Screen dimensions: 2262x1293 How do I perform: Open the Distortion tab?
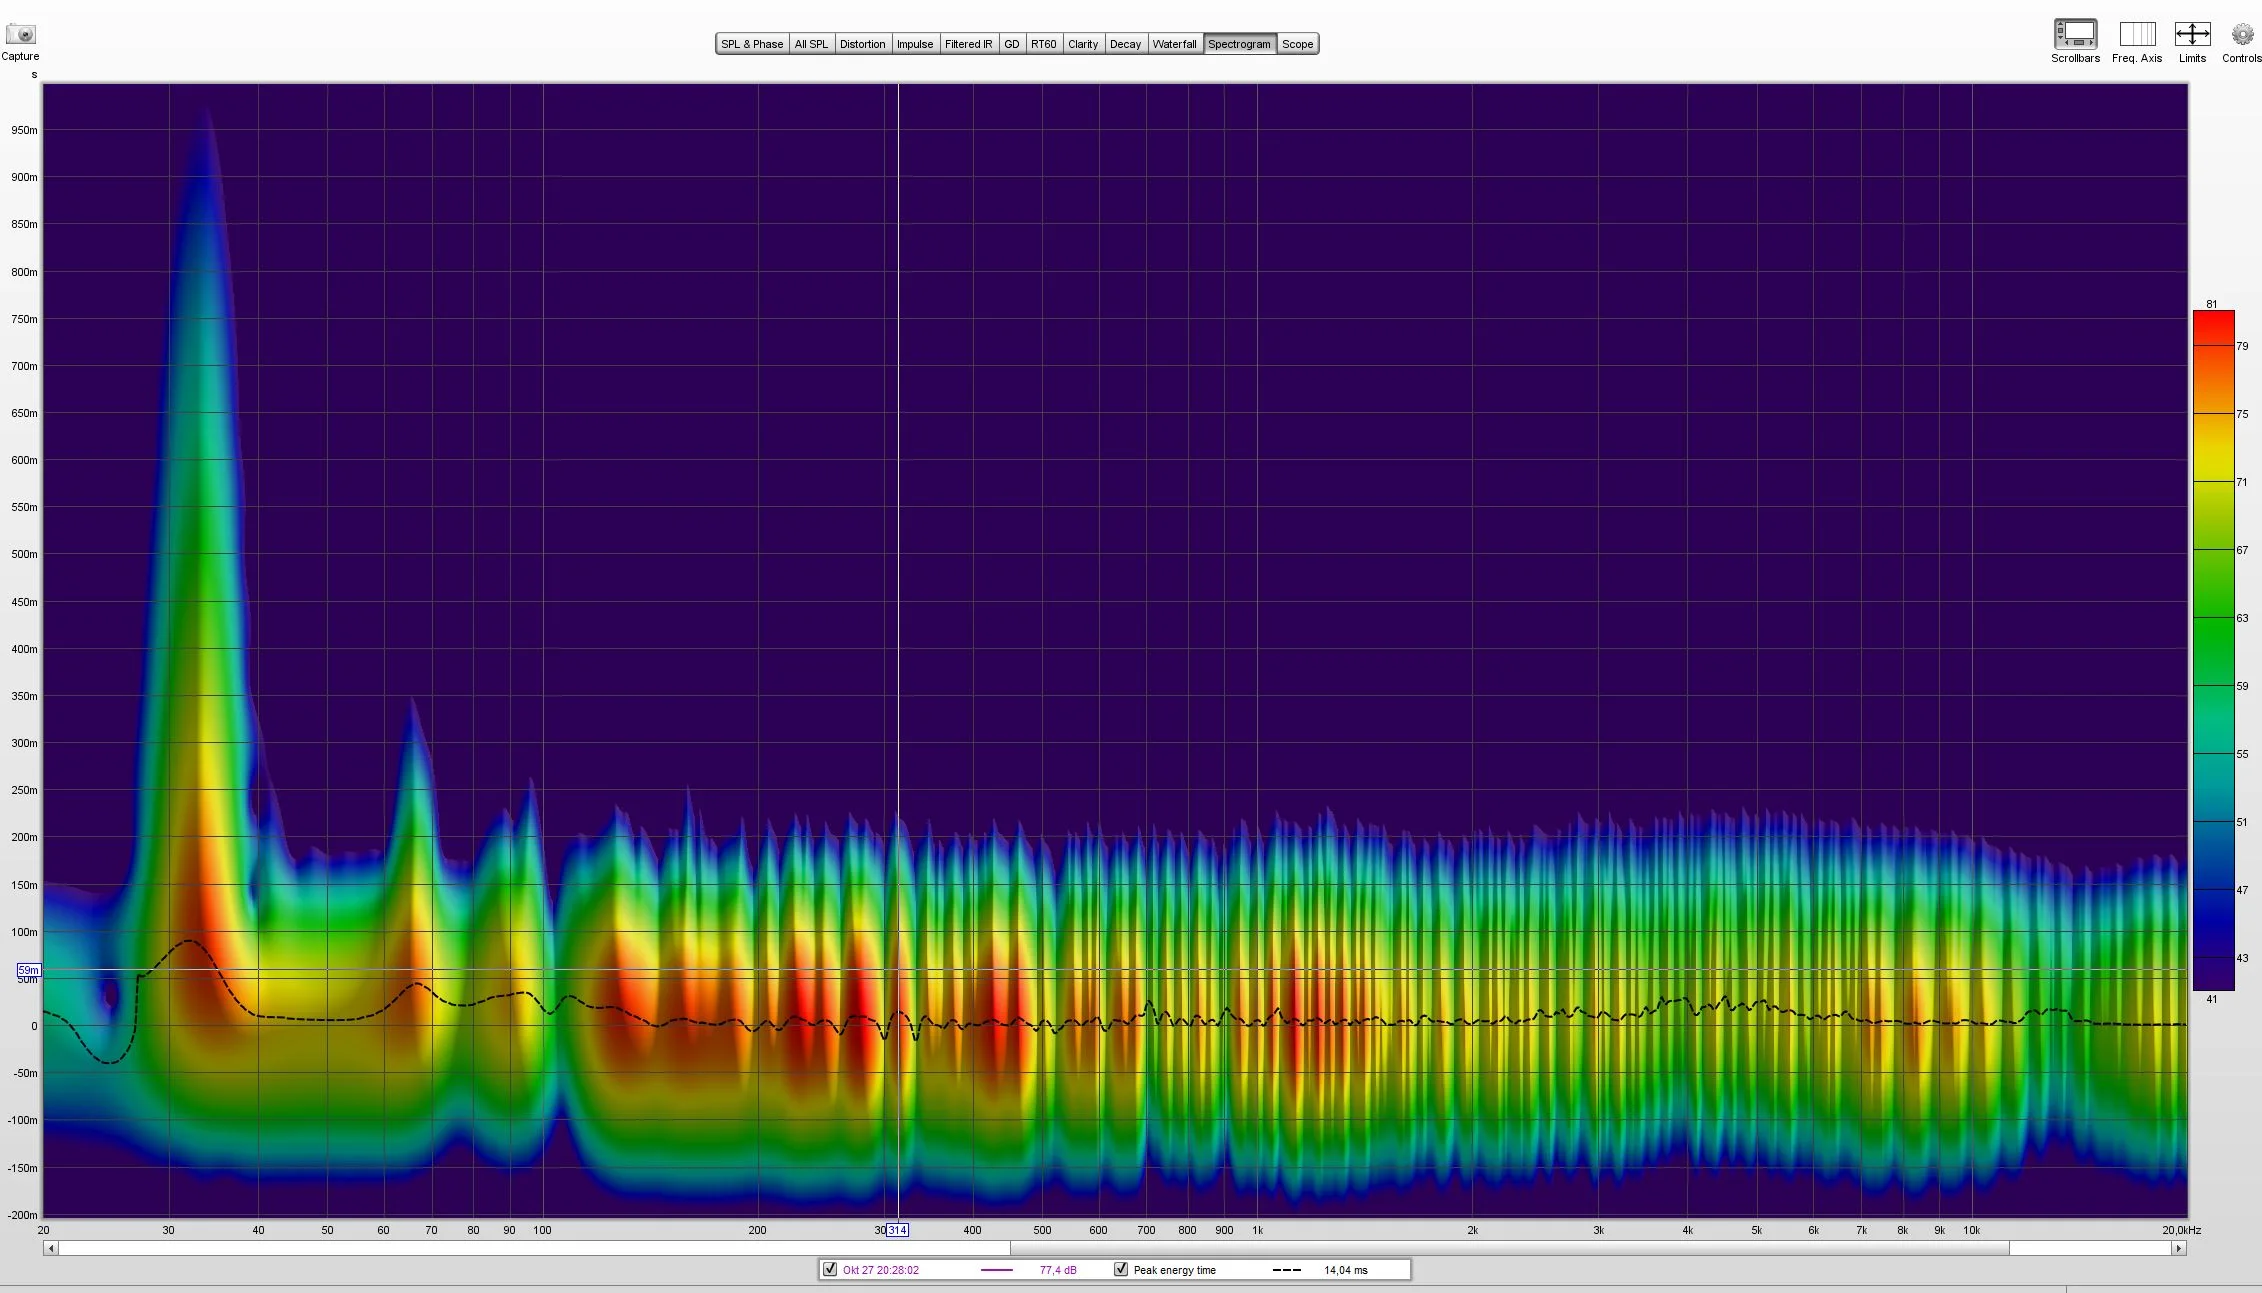click(x=862, y=44)
